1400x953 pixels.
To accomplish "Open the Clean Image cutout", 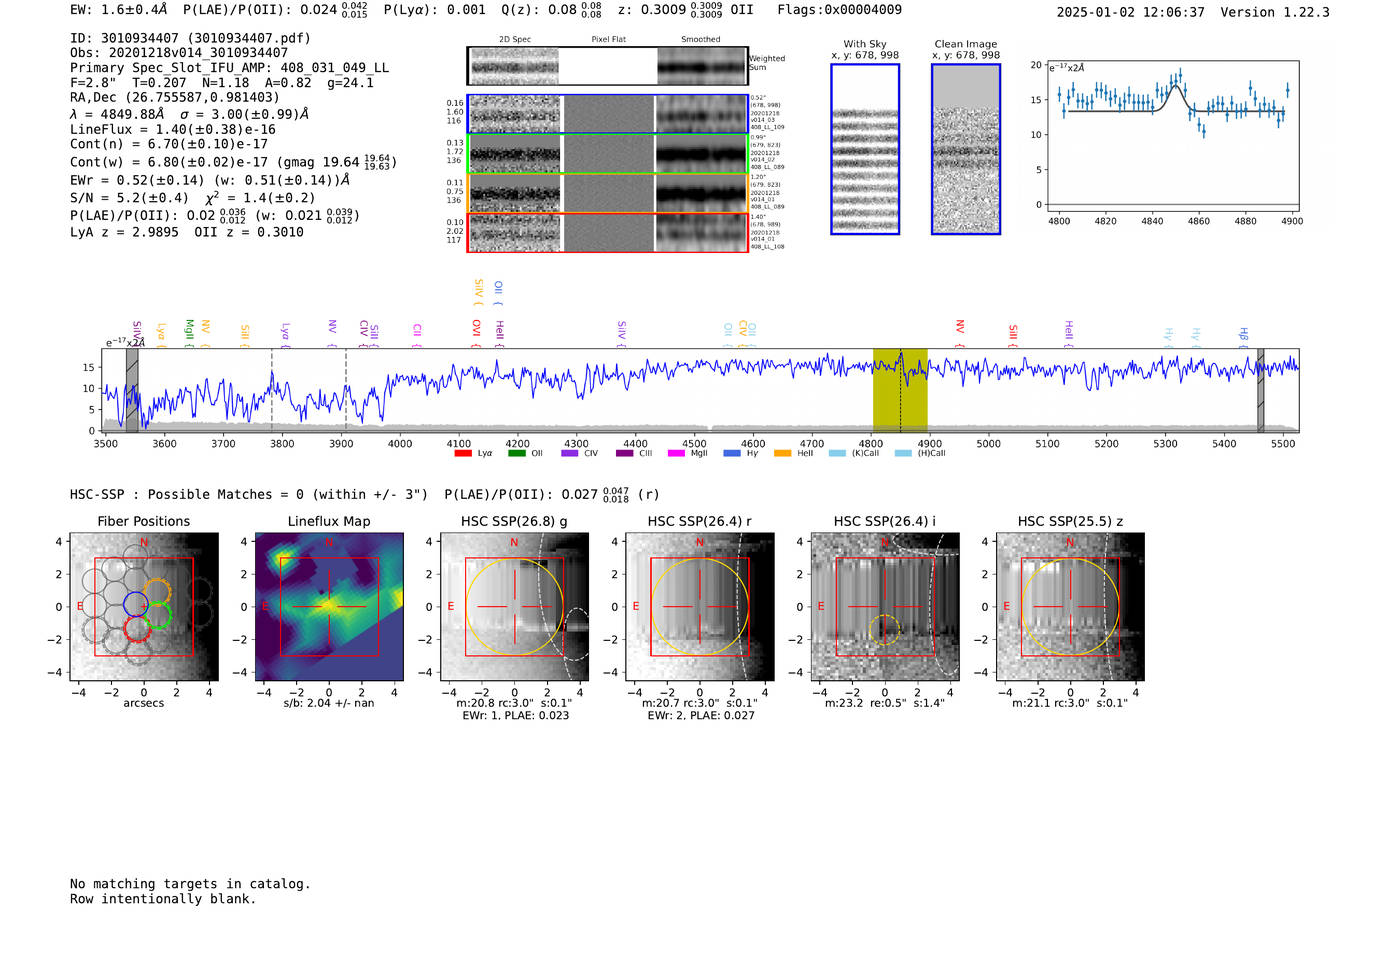I will [966, 149].
